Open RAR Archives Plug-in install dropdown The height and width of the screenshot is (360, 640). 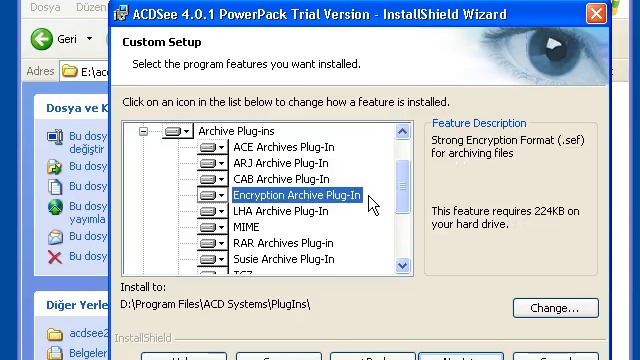coord(212,243)
